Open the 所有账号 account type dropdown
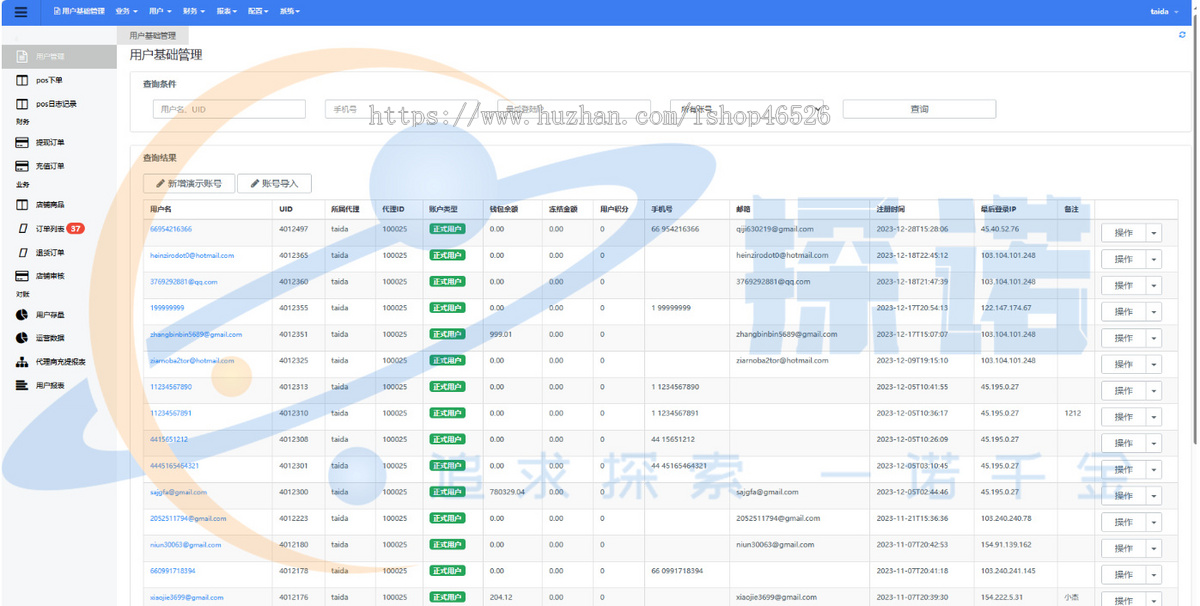This screenshot has width=1200, height=606. point(746,109)
